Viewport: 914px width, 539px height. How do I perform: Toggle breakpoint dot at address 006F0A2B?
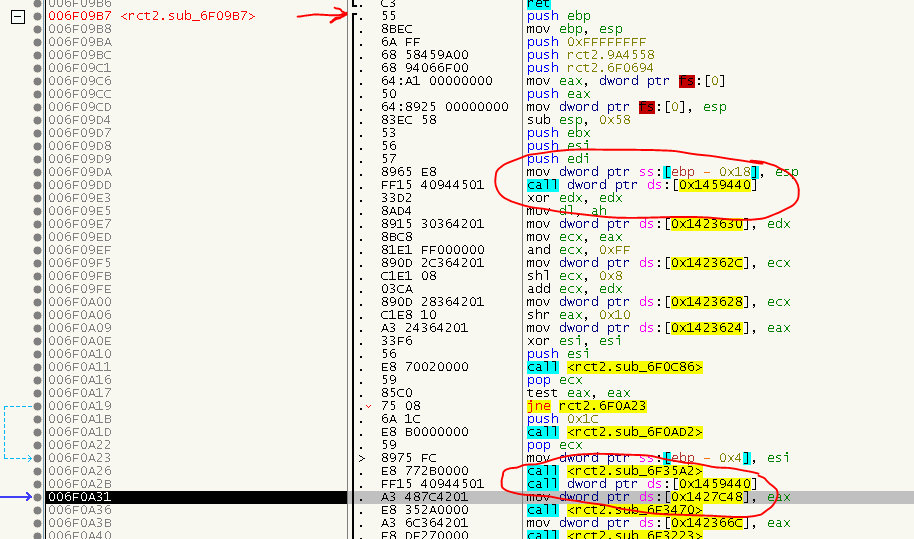(38, 484)
